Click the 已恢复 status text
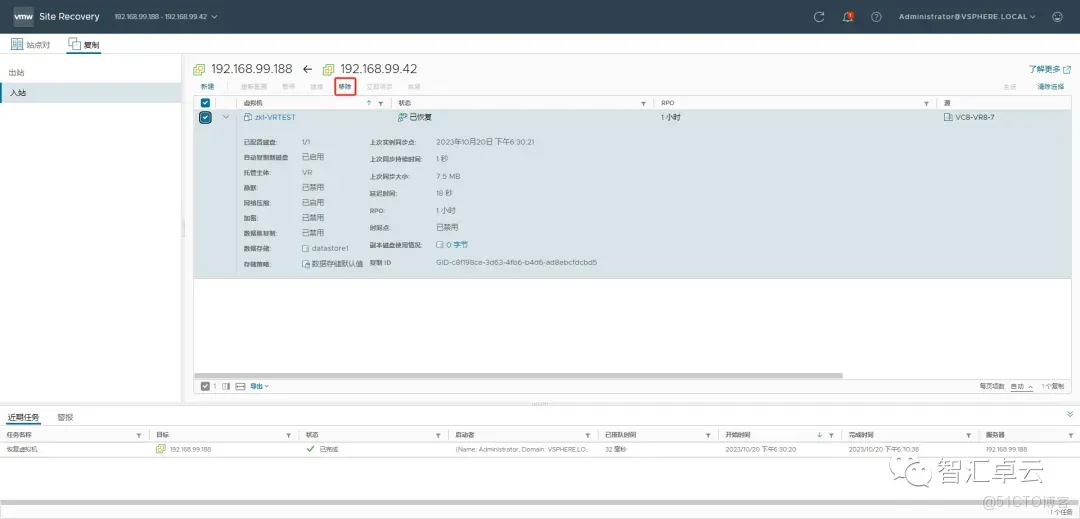Viewport: 1080px width, 519px height. point(421,118)
